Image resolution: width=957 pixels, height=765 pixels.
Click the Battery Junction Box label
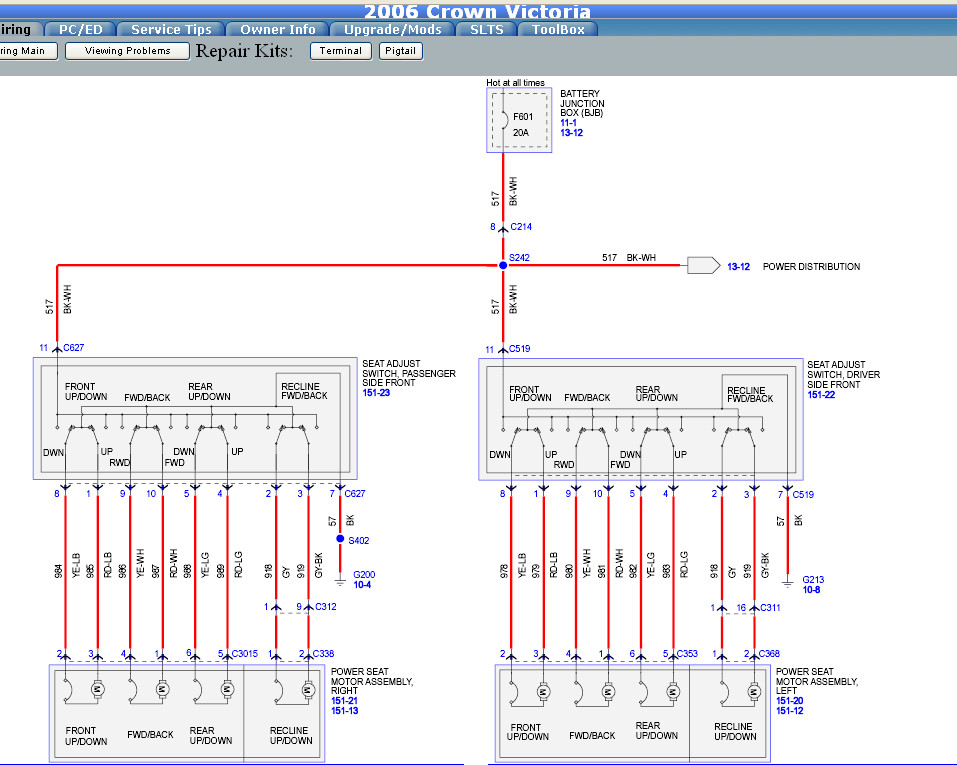(x=582, y=103)
